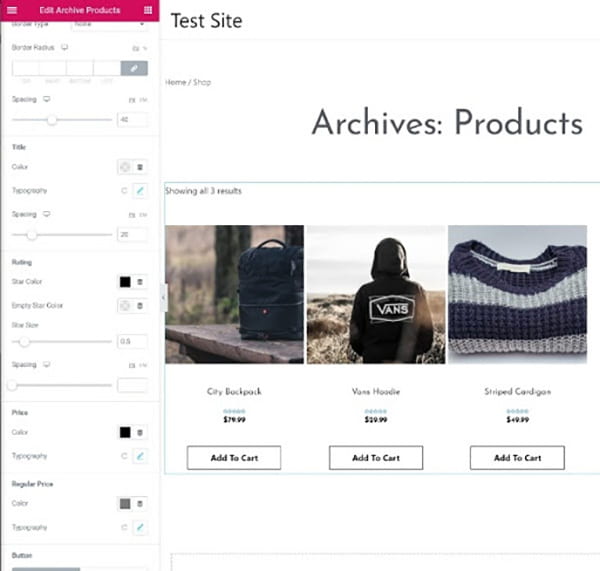This screenshot has width=600, height=571.
Task: Click icon beside Title Color swatch
Action: coord(140,167)
